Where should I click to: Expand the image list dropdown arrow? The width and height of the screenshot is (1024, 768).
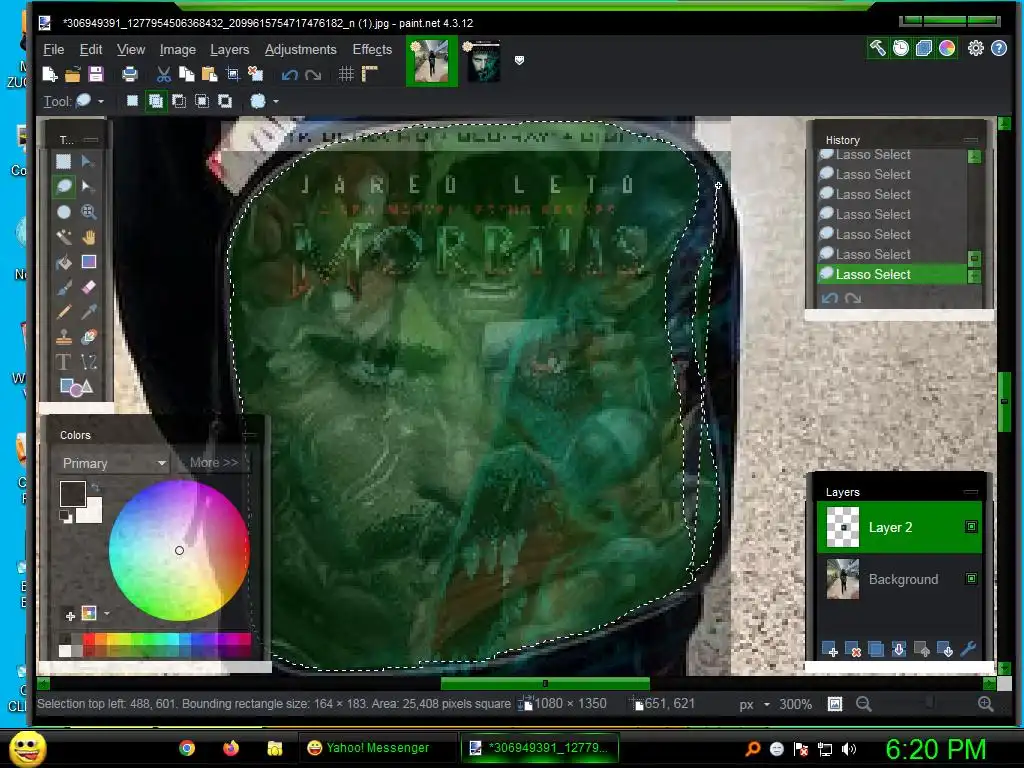click(519, 60)
